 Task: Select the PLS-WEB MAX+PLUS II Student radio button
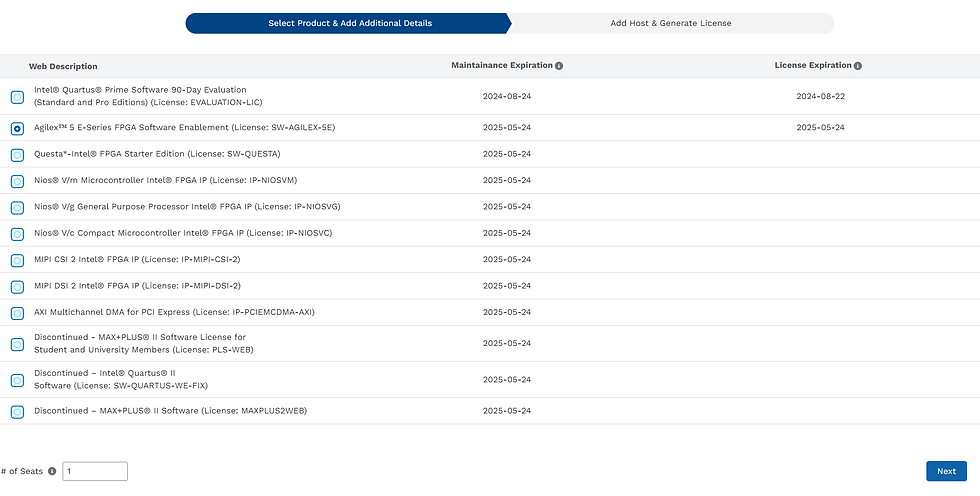point(18,344)
